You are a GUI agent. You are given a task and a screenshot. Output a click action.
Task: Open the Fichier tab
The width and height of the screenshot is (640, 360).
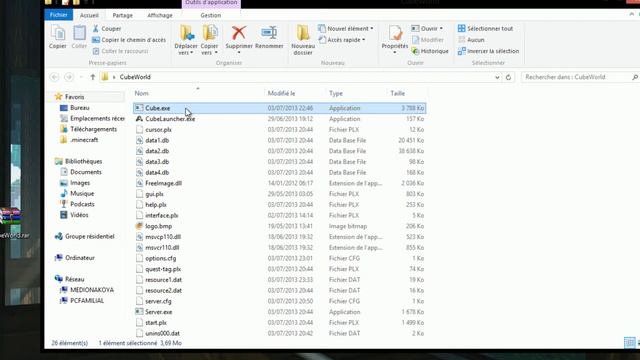pyautogui.click(x=58, y=15)
